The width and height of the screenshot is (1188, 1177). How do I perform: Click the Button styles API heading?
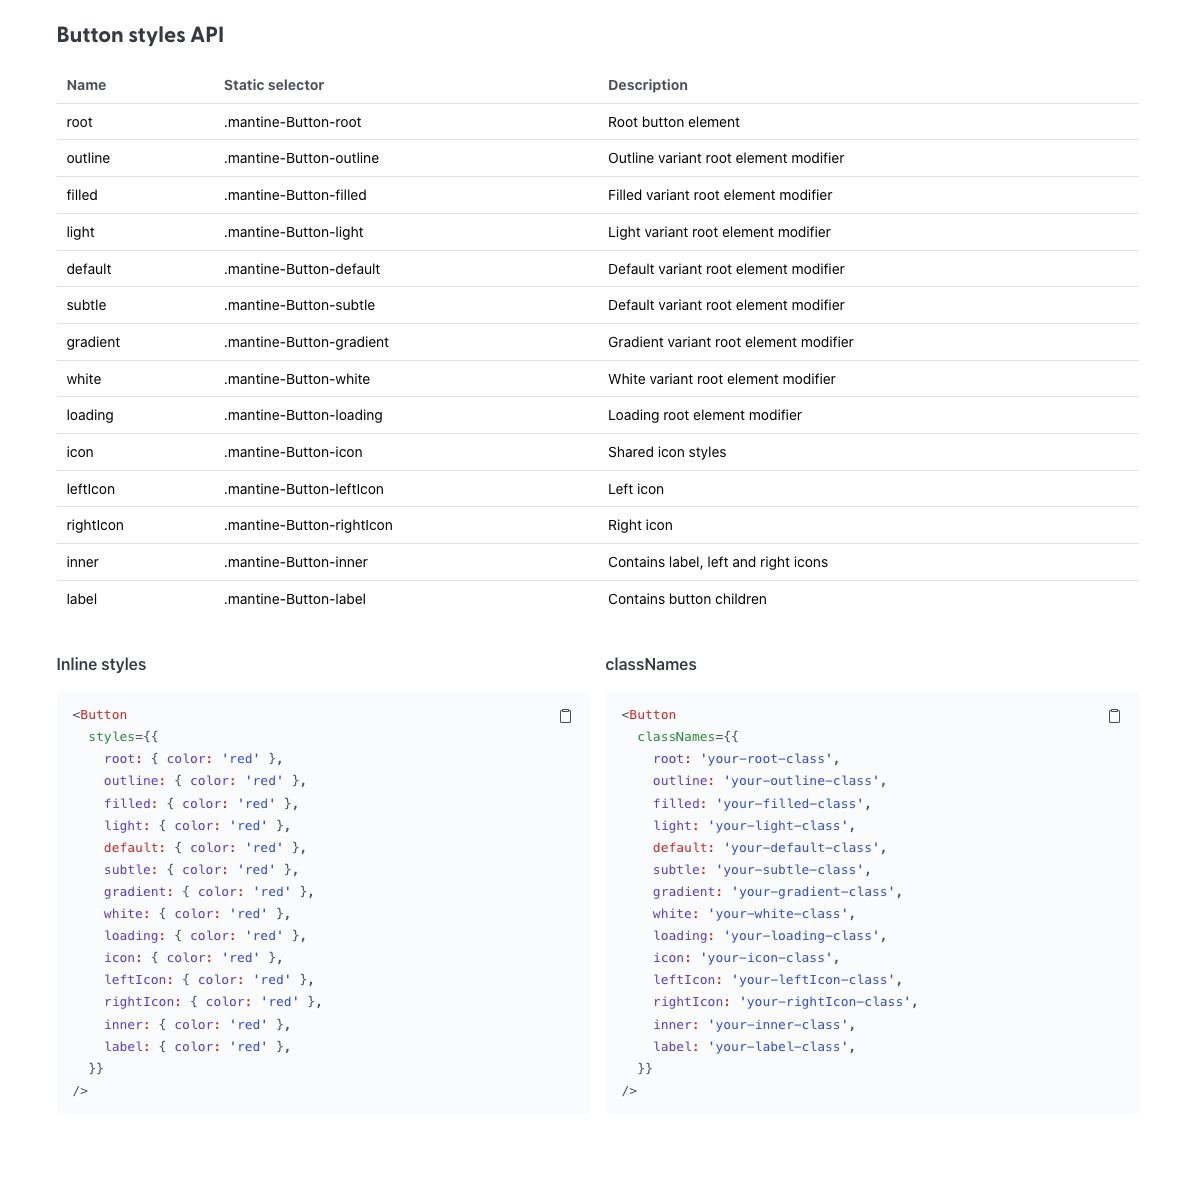tap(140, 34)
